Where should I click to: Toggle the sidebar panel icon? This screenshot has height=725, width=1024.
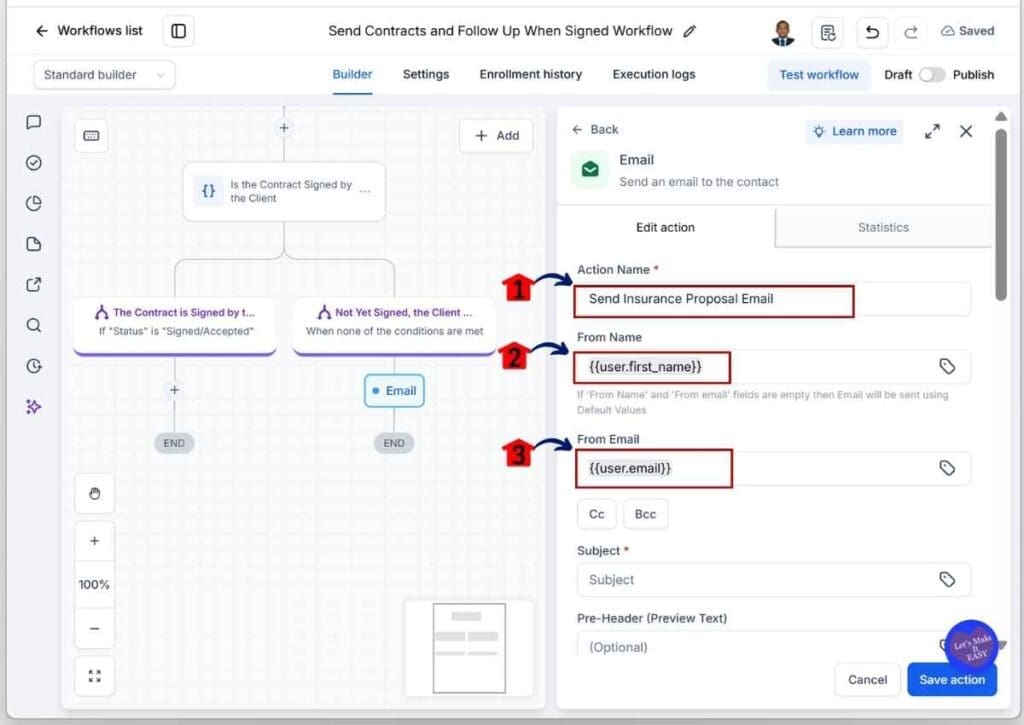tap(178, 31)
